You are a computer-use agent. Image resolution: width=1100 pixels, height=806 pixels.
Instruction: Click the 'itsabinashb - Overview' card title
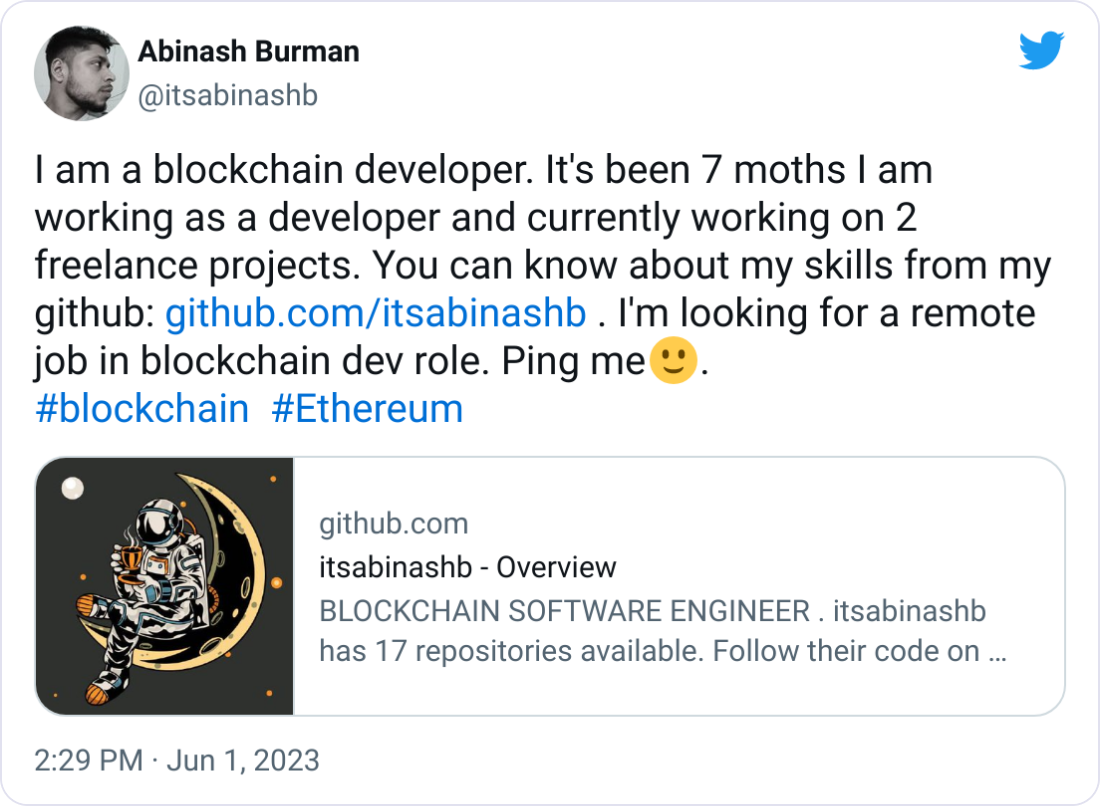click(467, 567)
